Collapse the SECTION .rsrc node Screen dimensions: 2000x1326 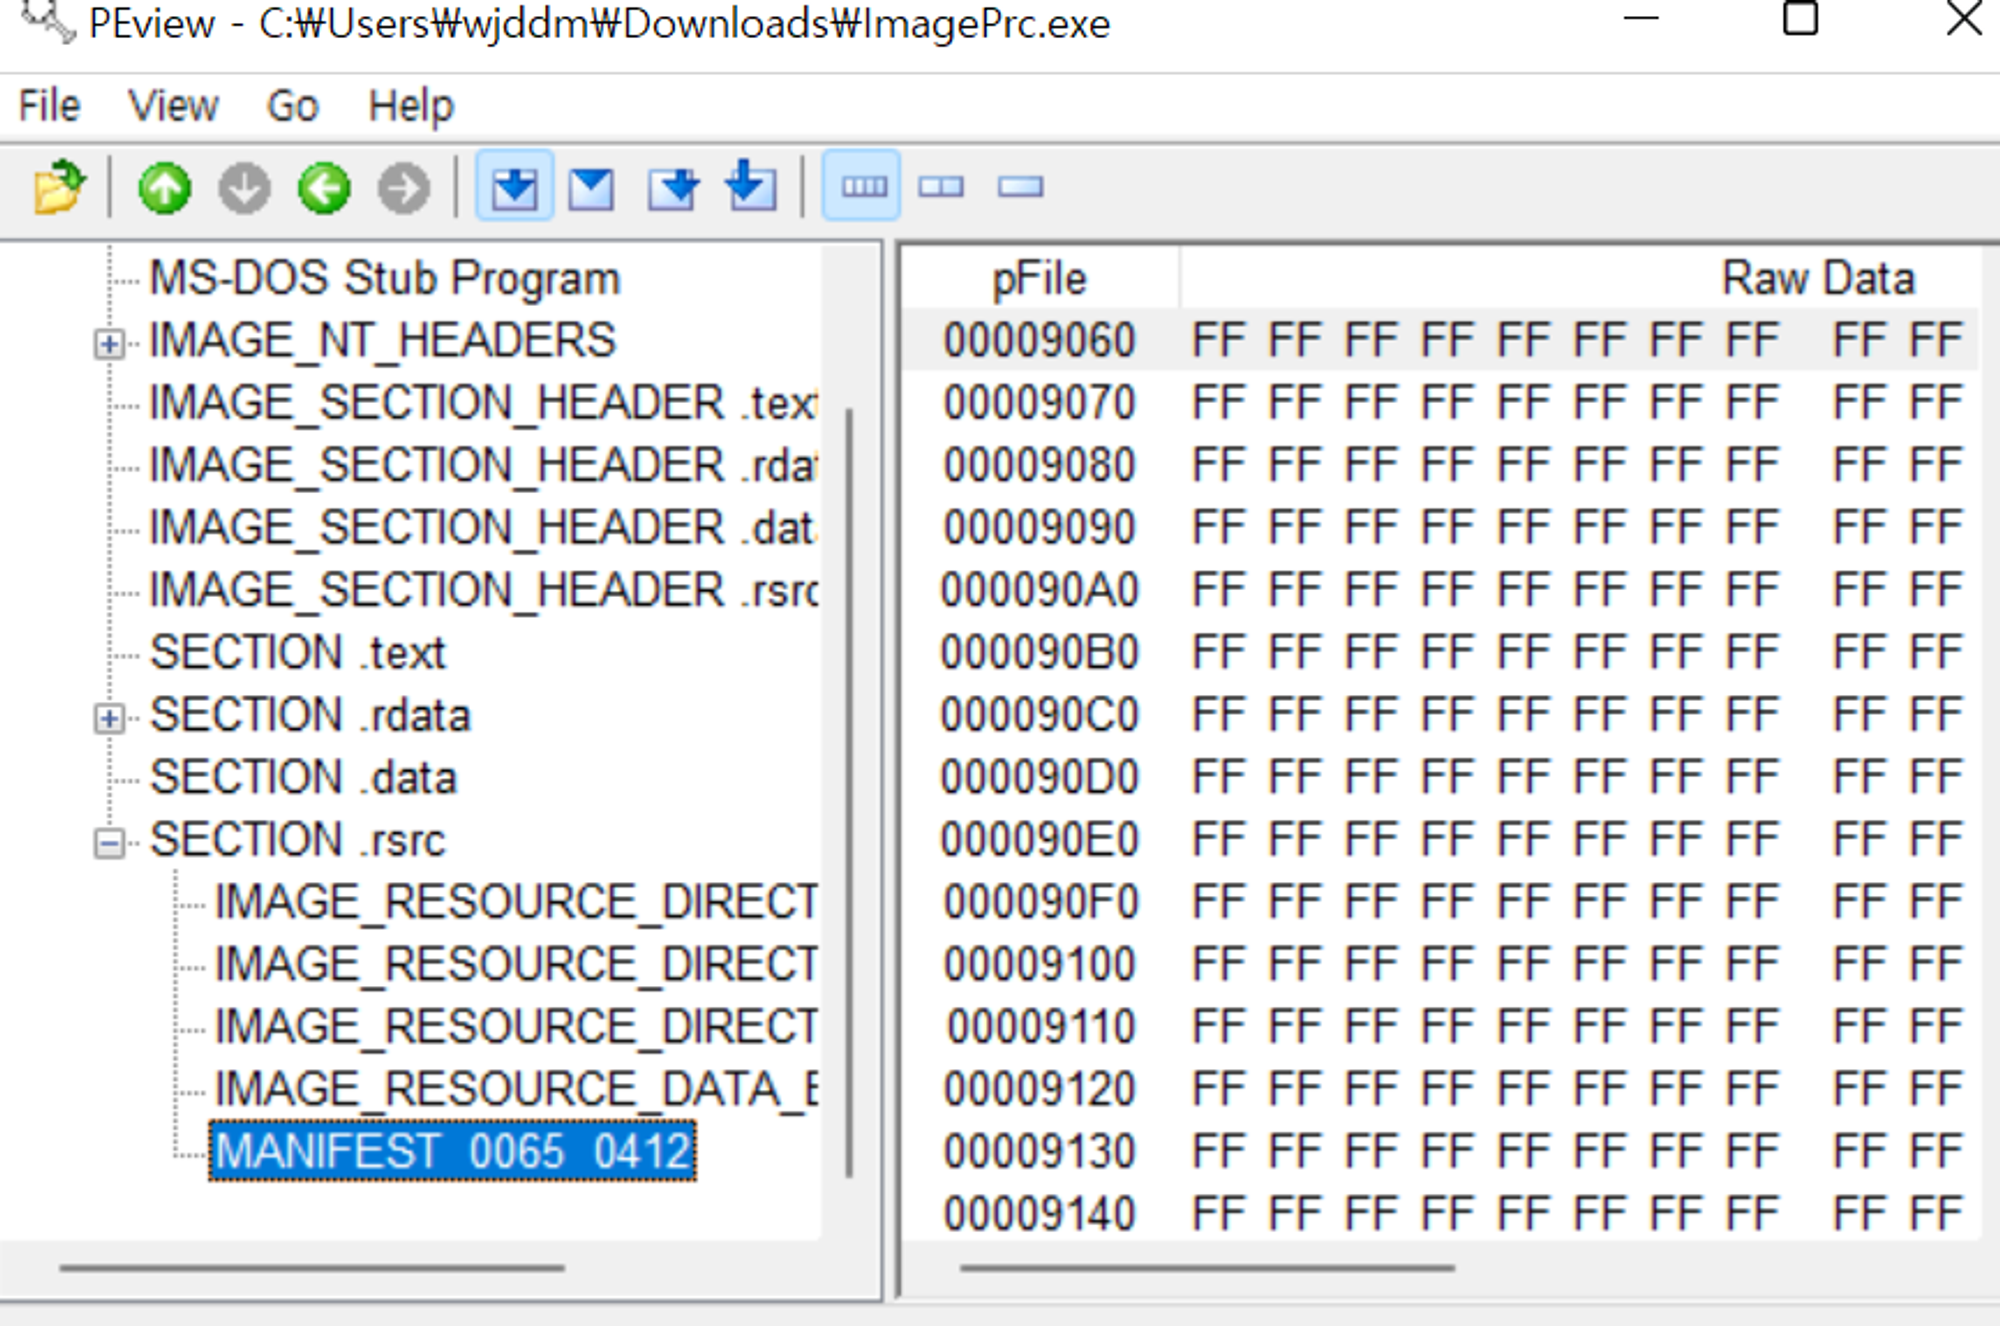109,843
